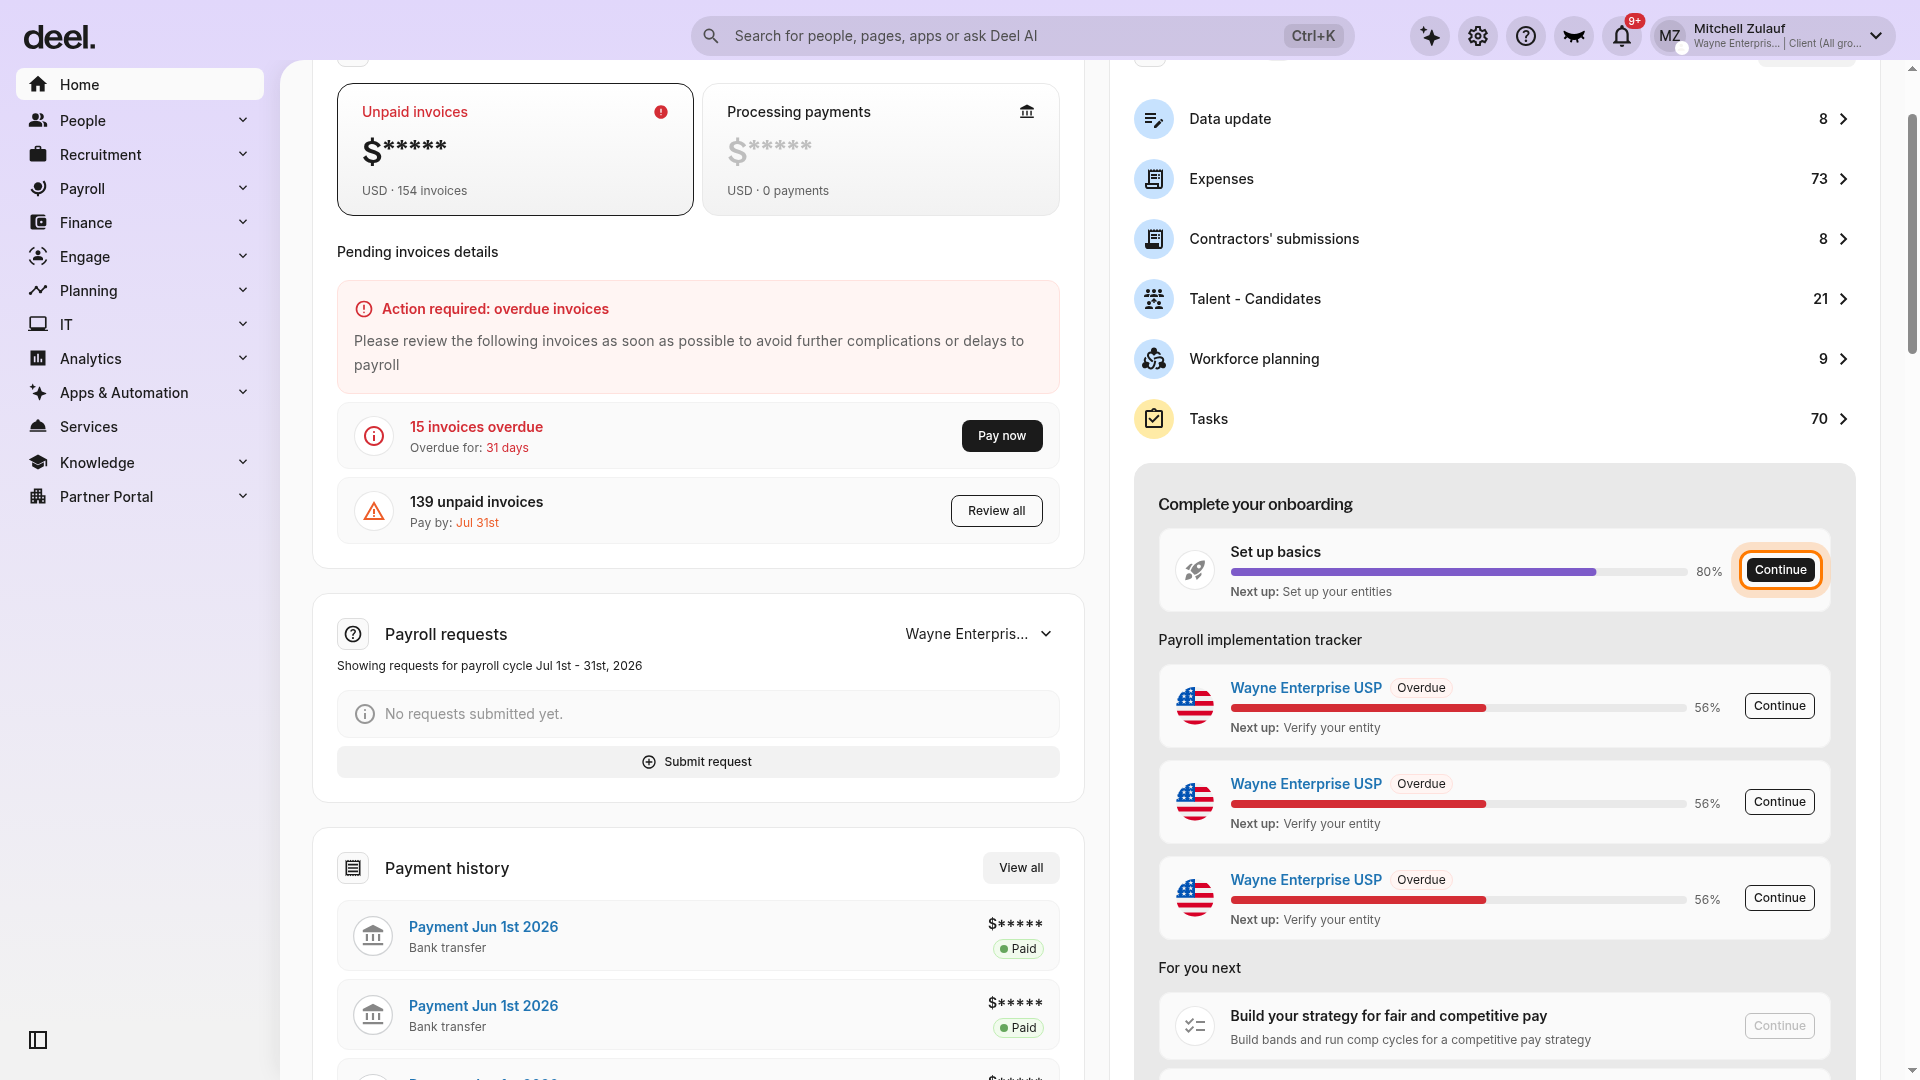1920x1080 pixels.
Task: Click the Set up basics progress bar
Action: [x=1459, y=572]
